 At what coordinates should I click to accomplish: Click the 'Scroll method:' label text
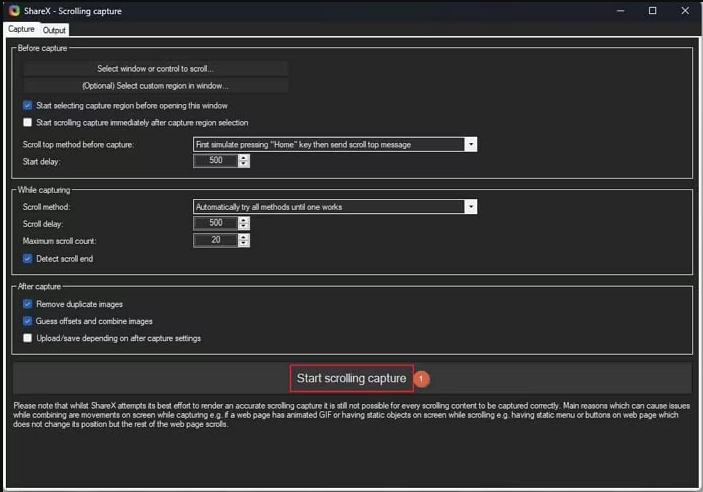tap(46, 207)
